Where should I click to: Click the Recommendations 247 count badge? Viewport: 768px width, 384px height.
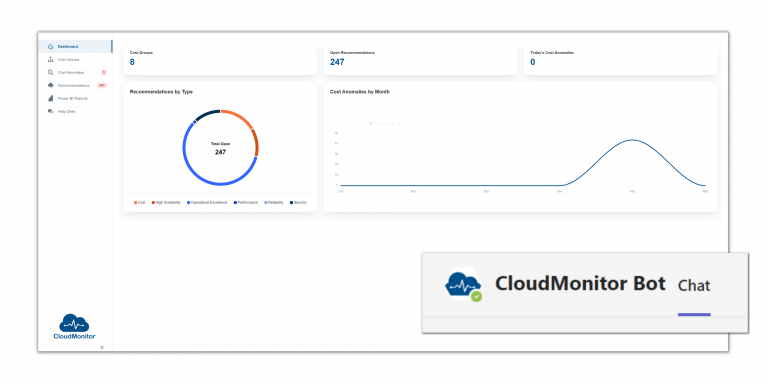102,85
